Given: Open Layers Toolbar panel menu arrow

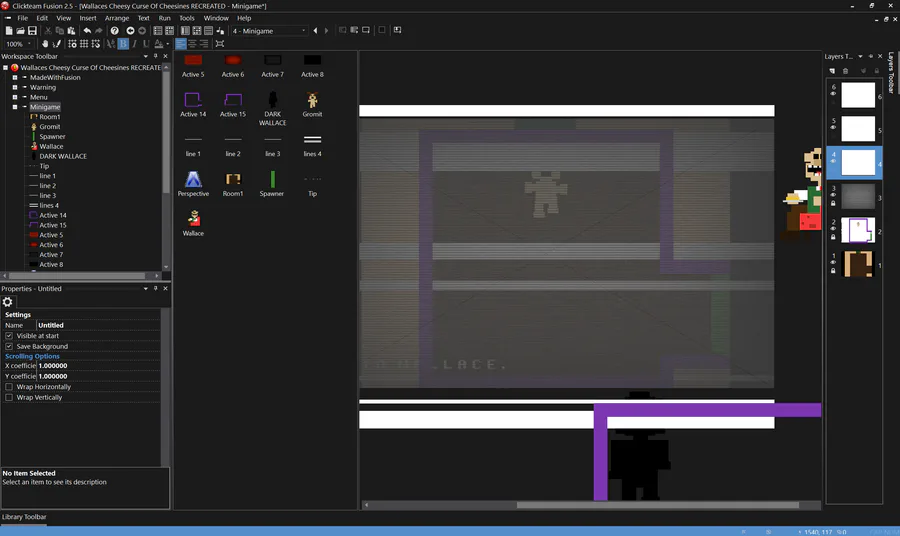Looking at the screenshot, I should [860, 56].
